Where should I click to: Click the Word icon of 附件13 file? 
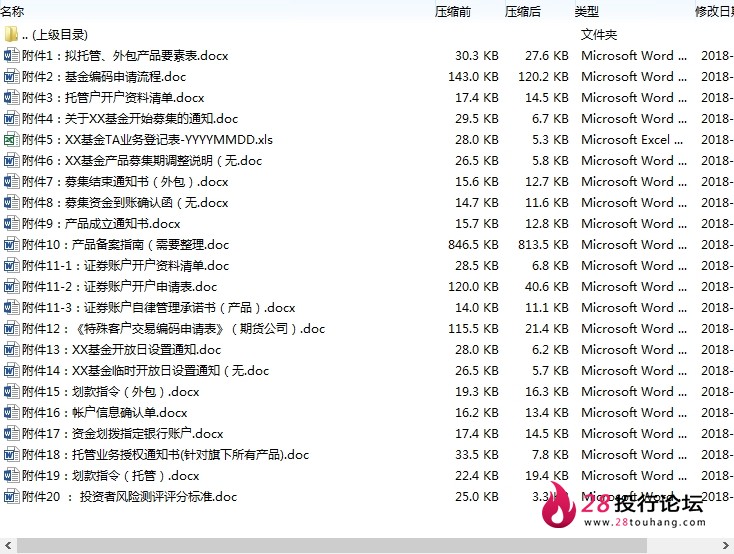[x=11, y=349]
